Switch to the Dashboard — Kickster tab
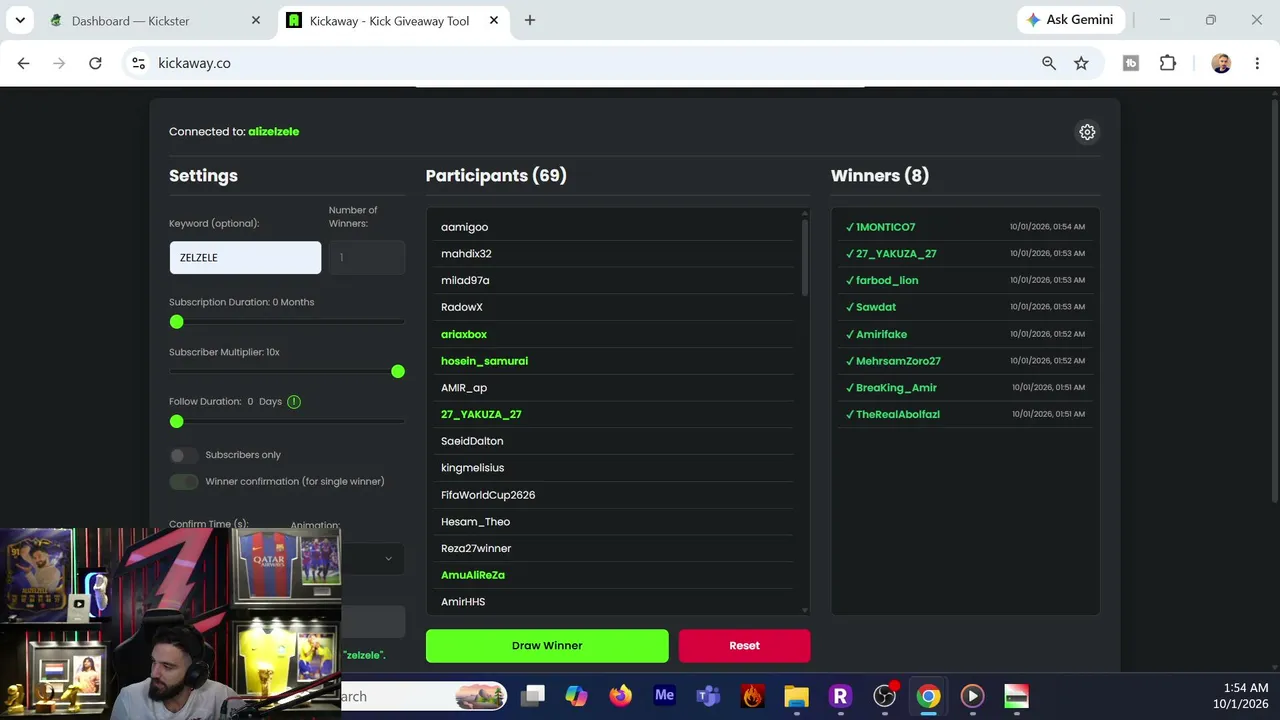1280x720 pixels. (155, 20)
